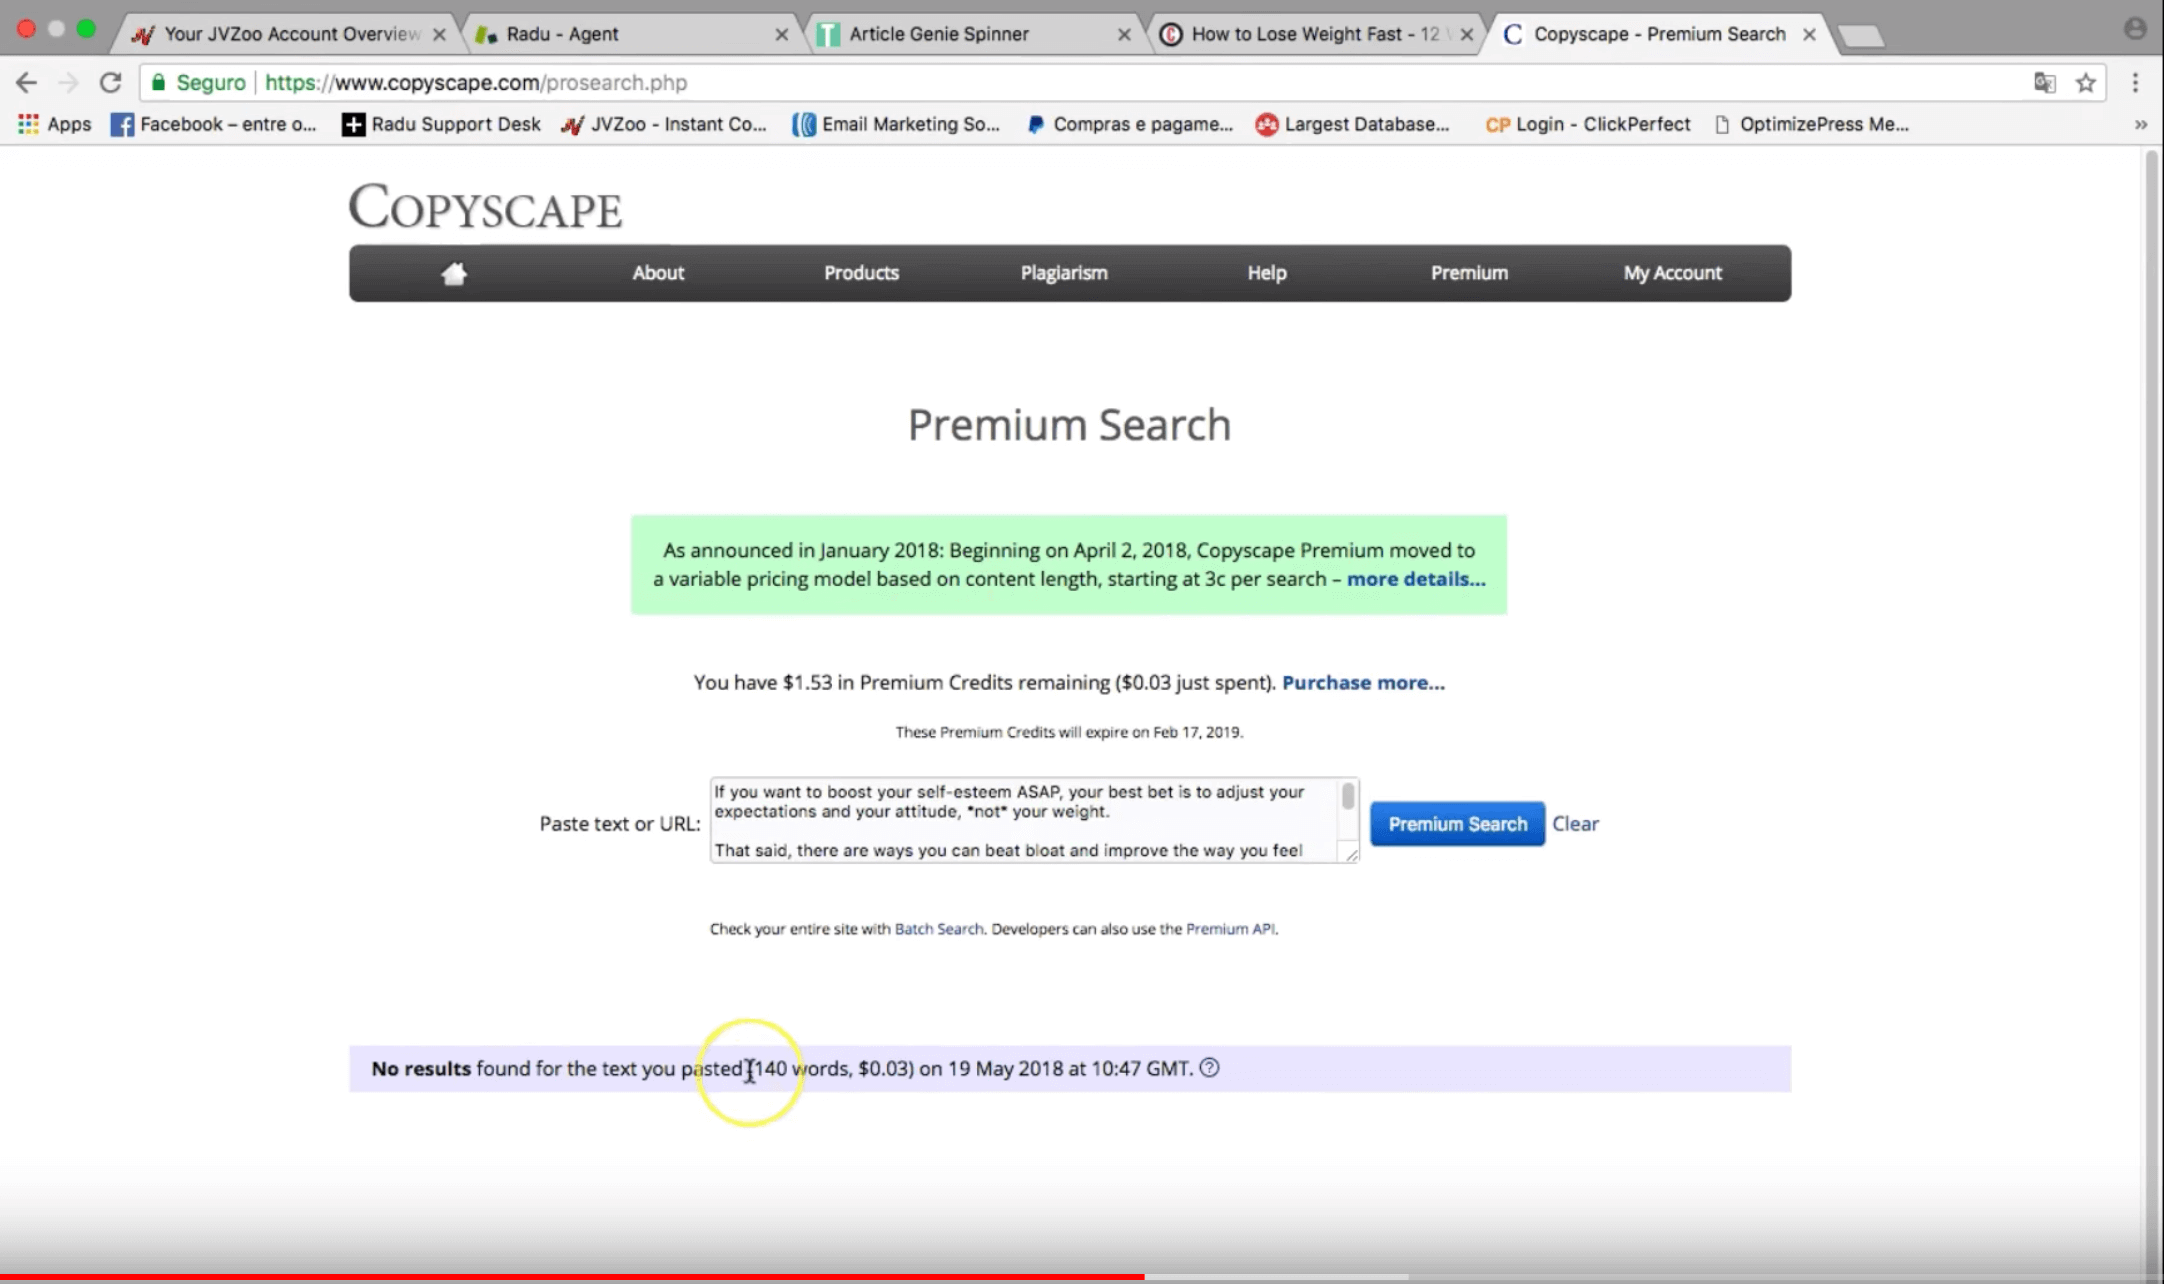Select the Paste text or URL input field
Image resolution: width=2164 pixels, height=1284 pixels.
point(1030,821)
